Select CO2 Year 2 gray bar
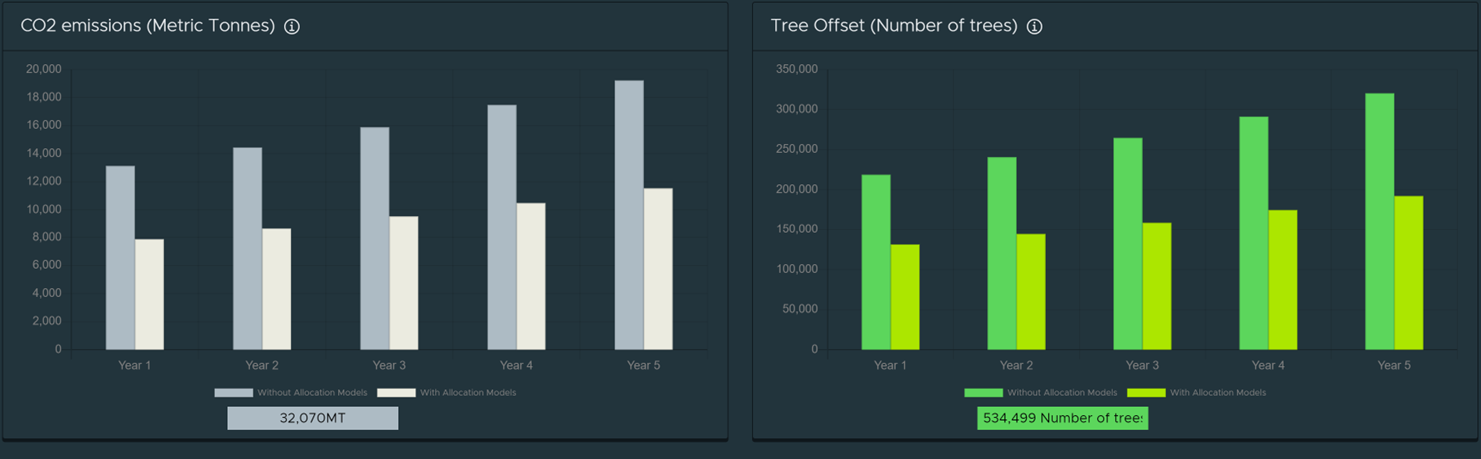Image resolution: width=1481 pixels, height=459 pixels. [247, 249]
